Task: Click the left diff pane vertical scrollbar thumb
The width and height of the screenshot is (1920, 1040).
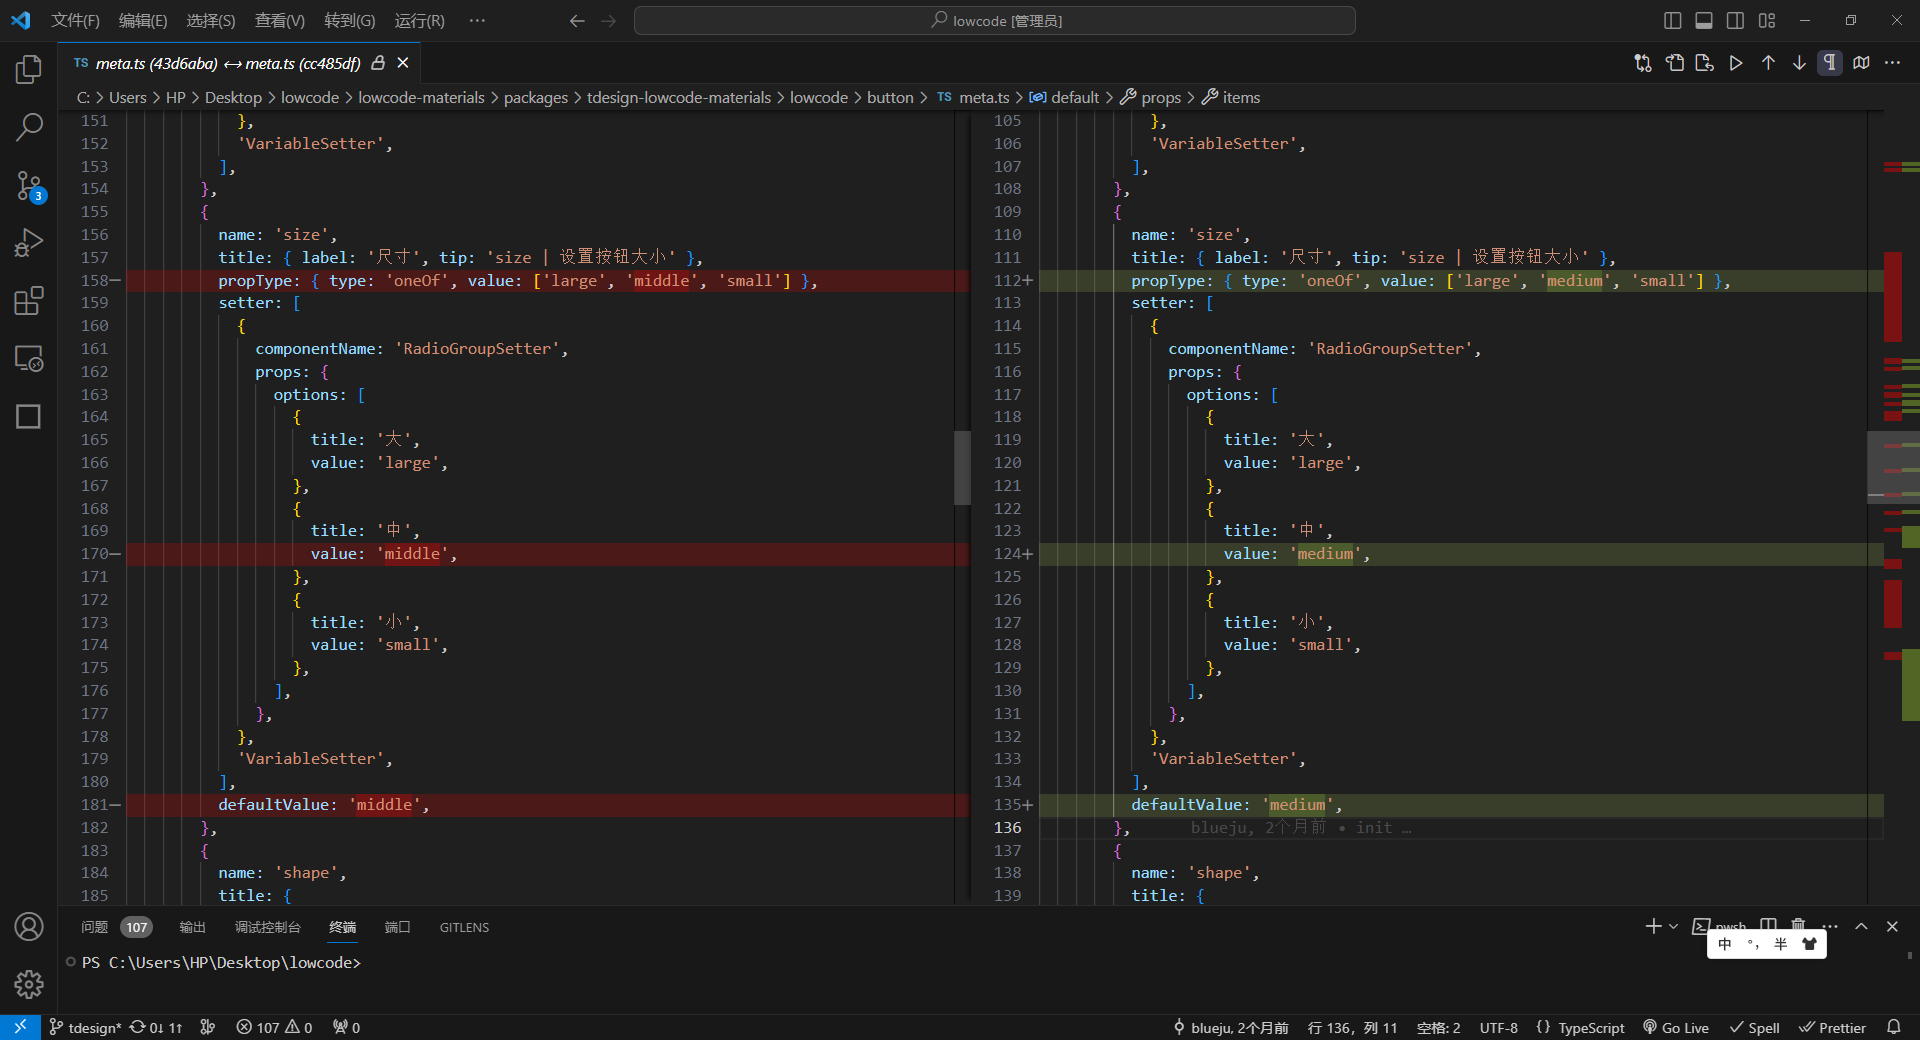Action: point(962,467)
